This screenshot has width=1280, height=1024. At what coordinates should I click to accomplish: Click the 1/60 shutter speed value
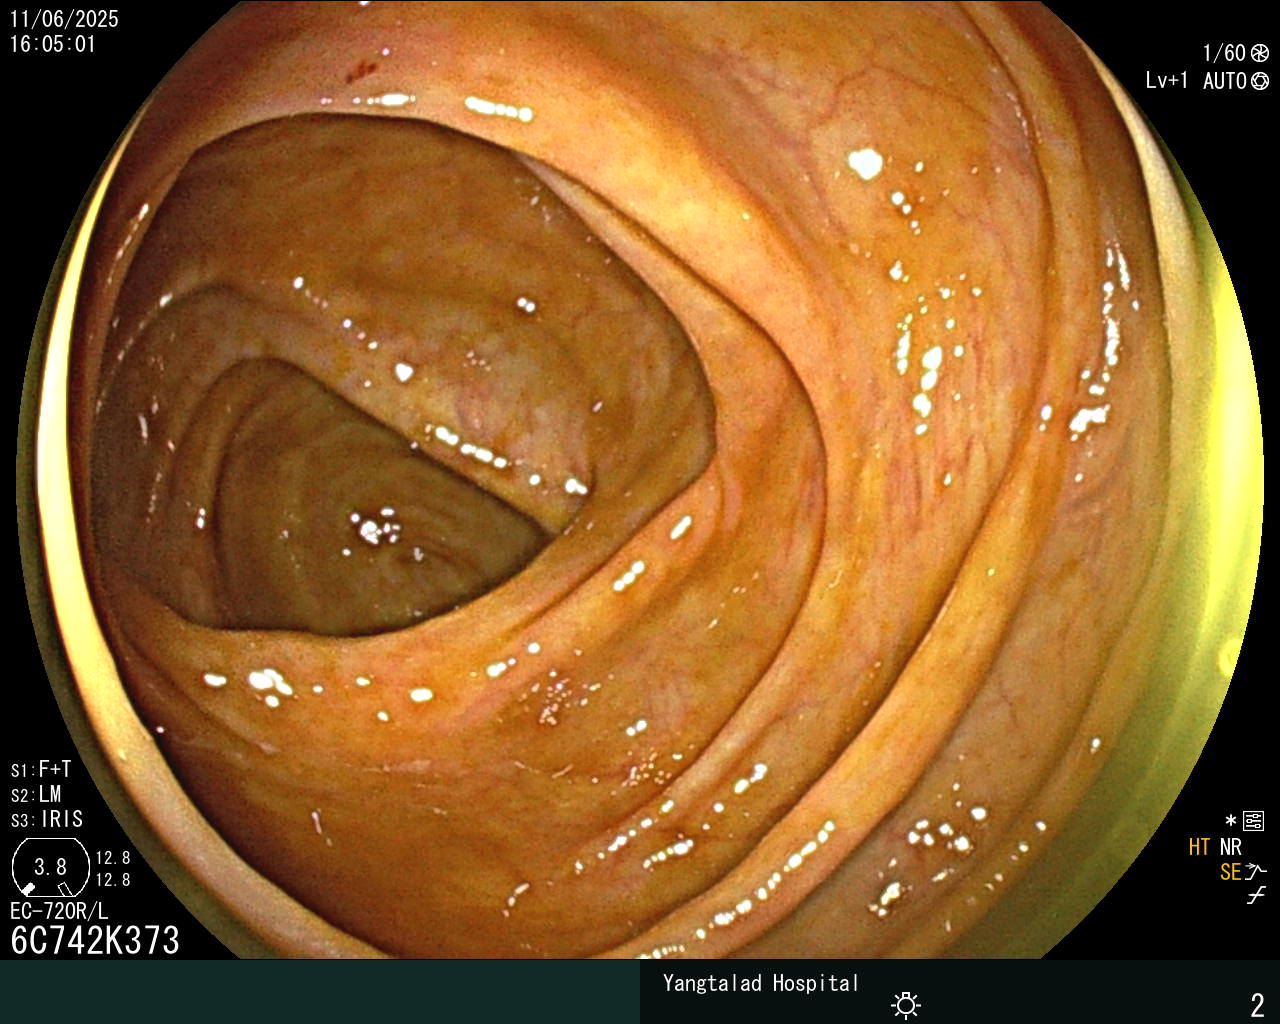pyautogui.click(x=1224, y=53)
